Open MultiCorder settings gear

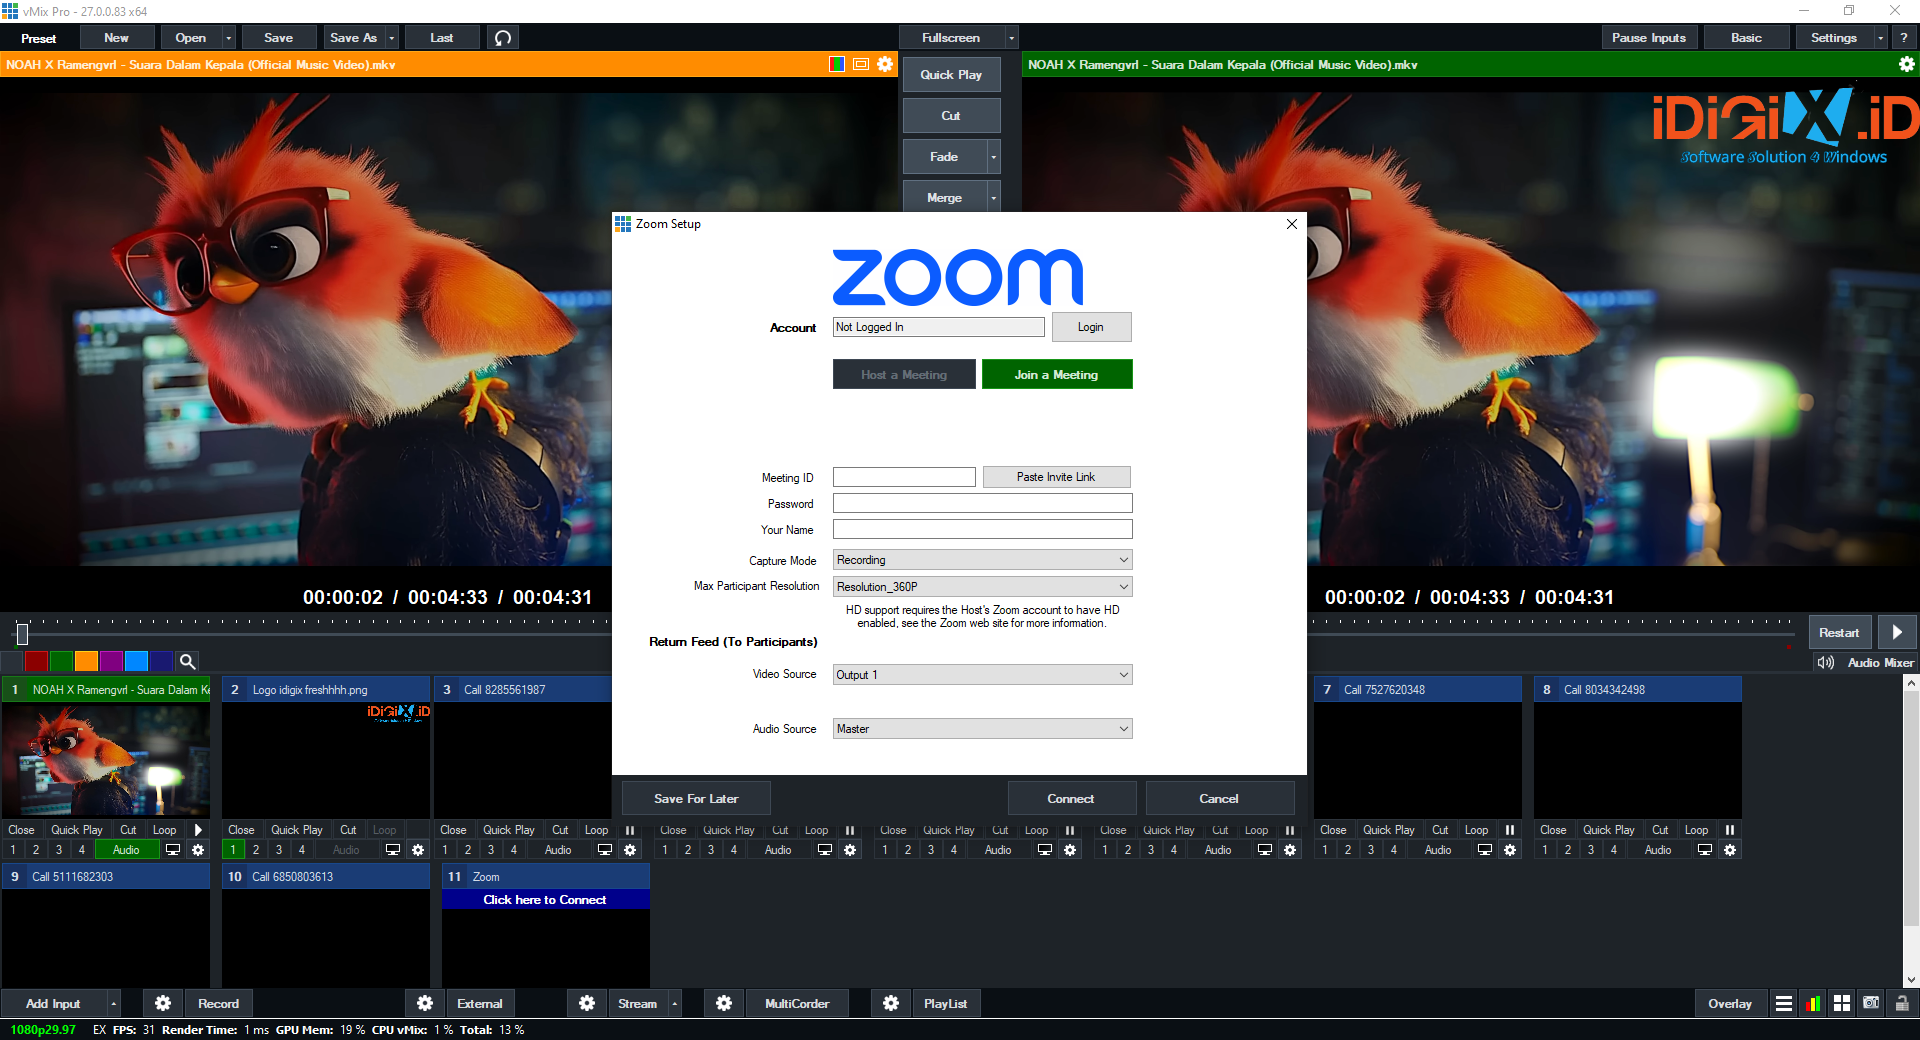click(724, 1003)
